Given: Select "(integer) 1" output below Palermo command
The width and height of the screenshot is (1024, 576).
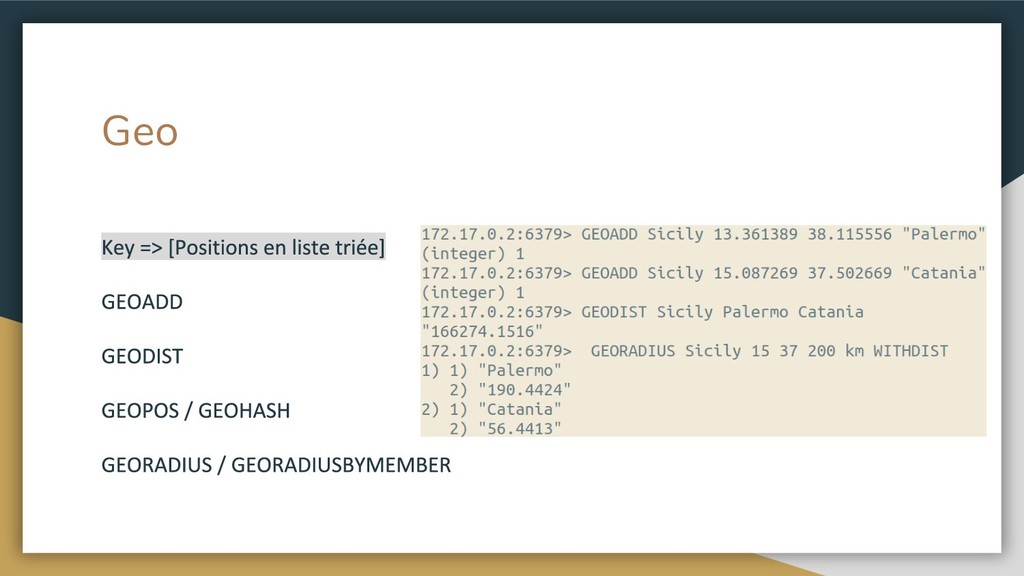Looking at the screenshot, I should (x=472, y=254).
